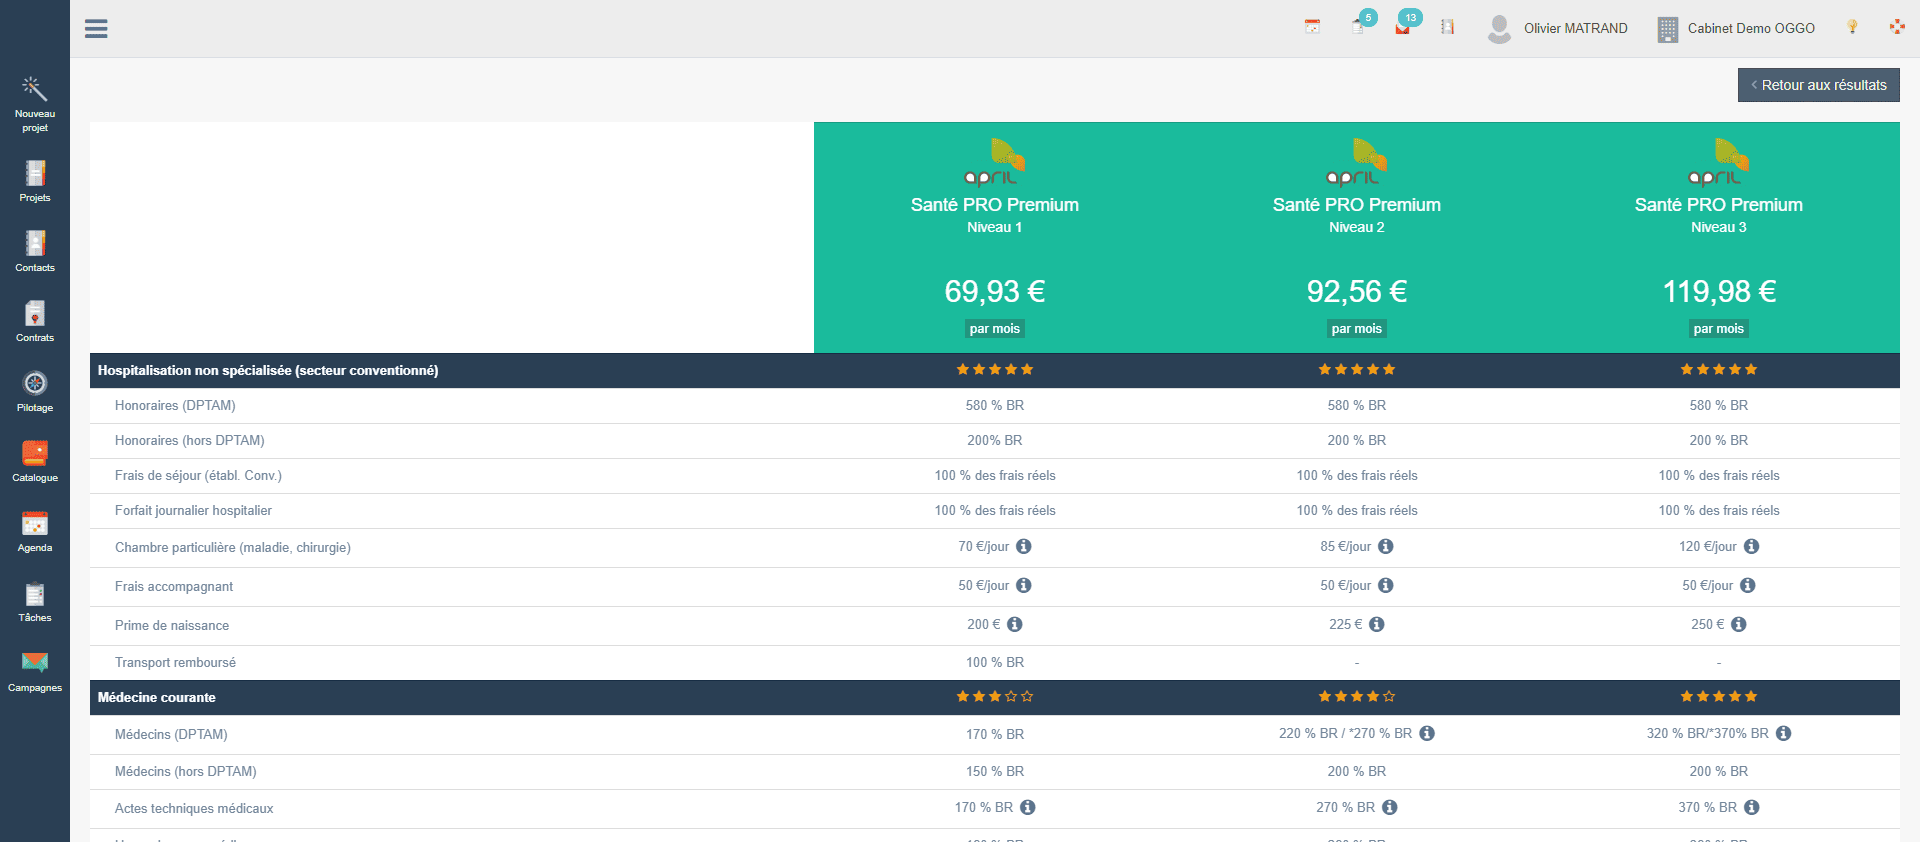Click Forfait journalier hospitalier label
Image resolution: width=1920 pixels, height=842 pixels.
tap(193, 510)
